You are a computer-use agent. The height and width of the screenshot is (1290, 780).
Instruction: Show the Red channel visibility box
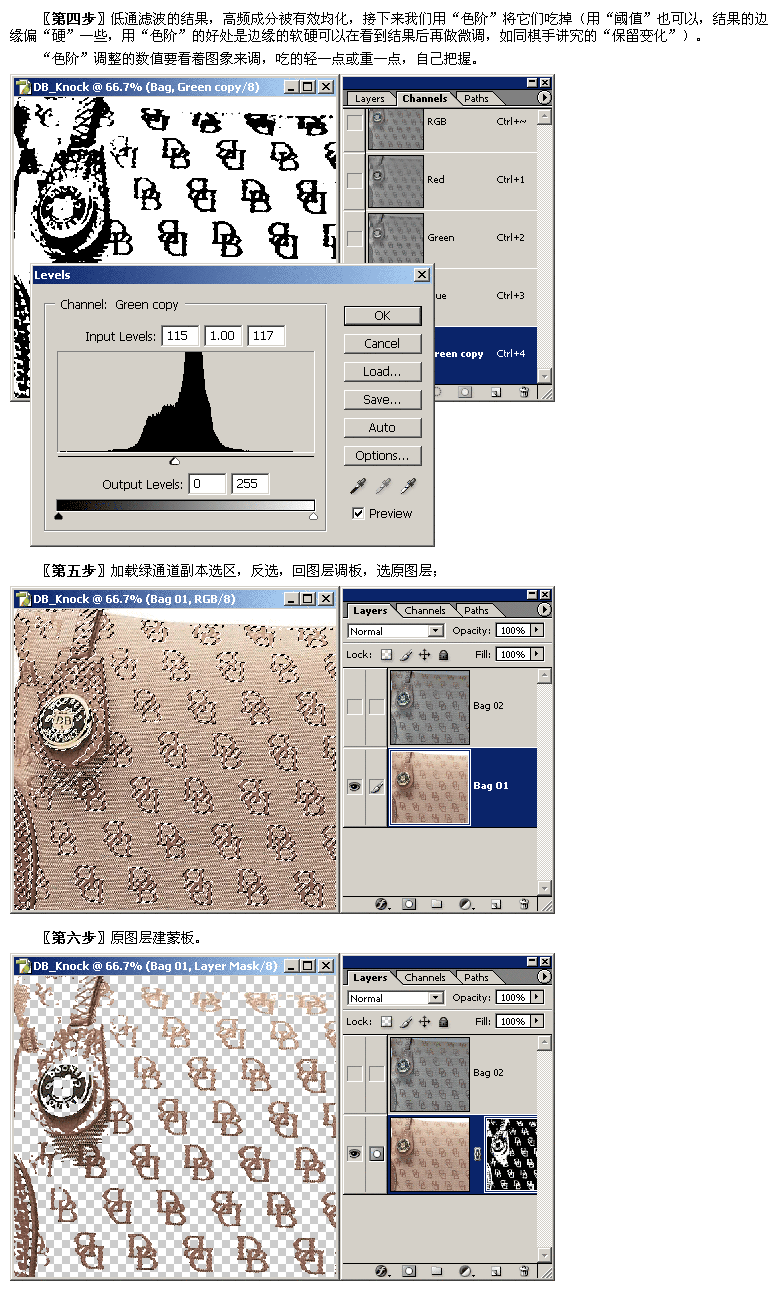coord(355,180)
